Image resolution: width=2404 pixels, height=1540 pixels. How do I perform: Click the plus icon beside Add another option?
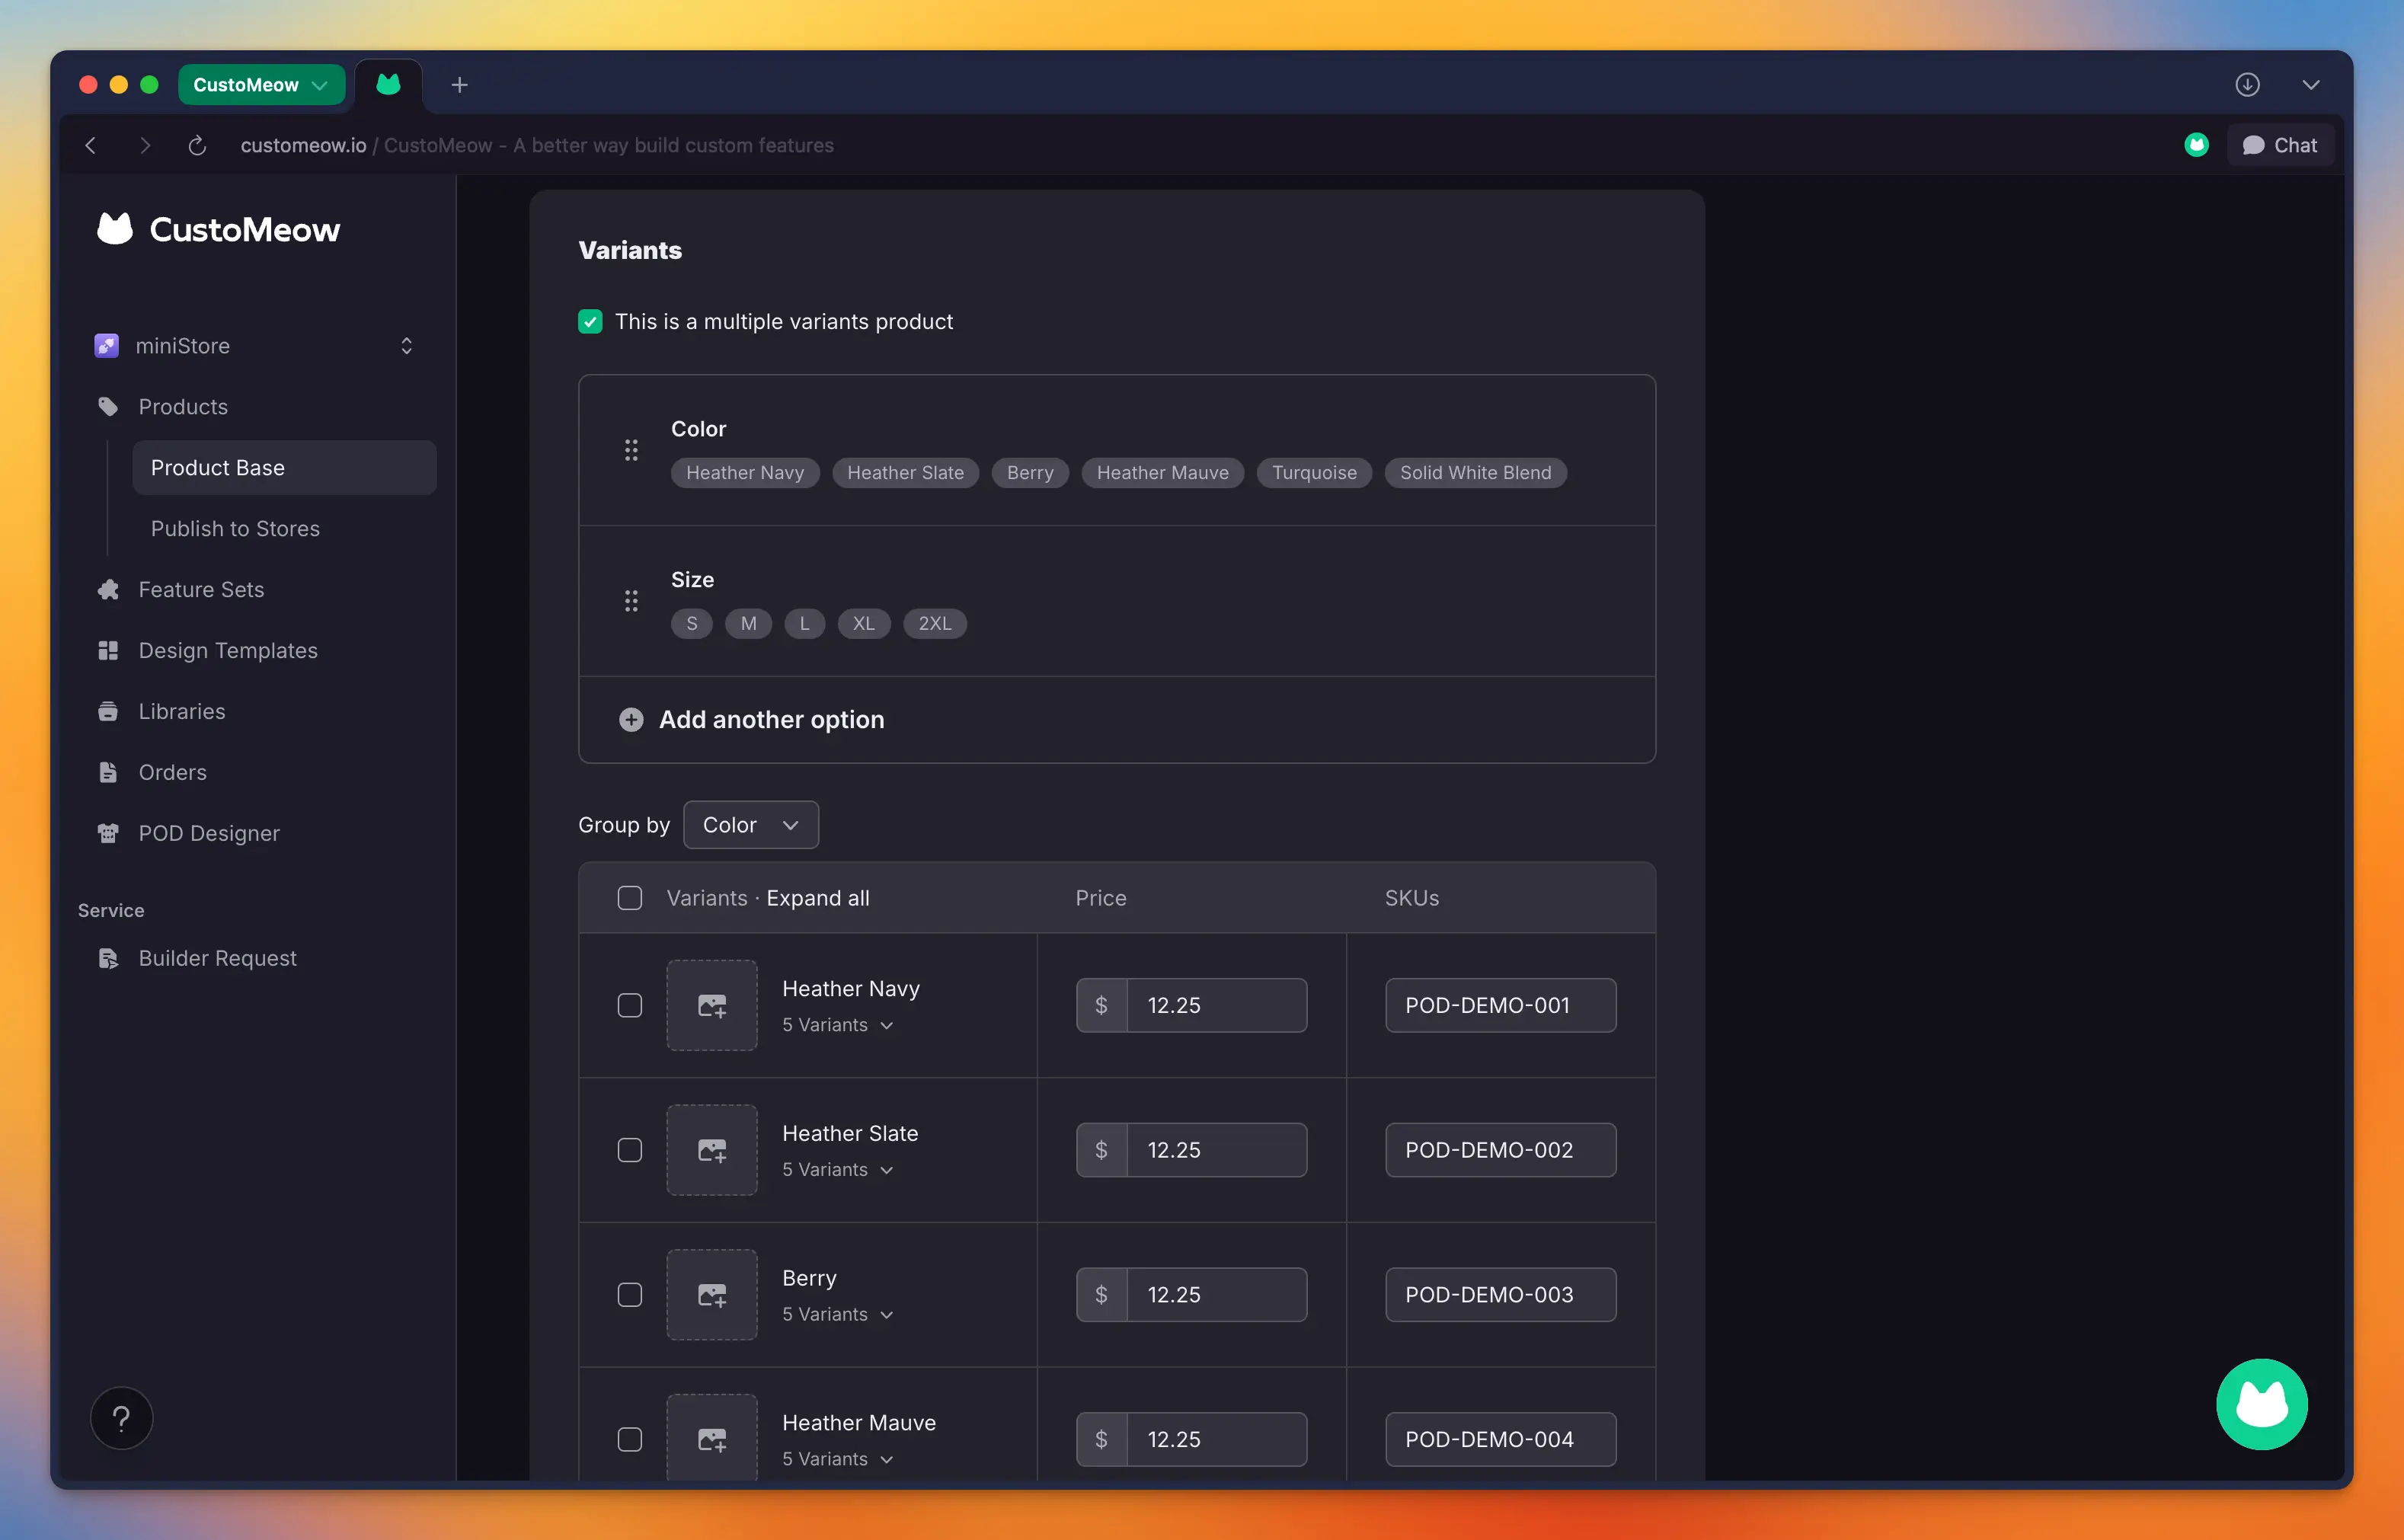click(631, 720)
